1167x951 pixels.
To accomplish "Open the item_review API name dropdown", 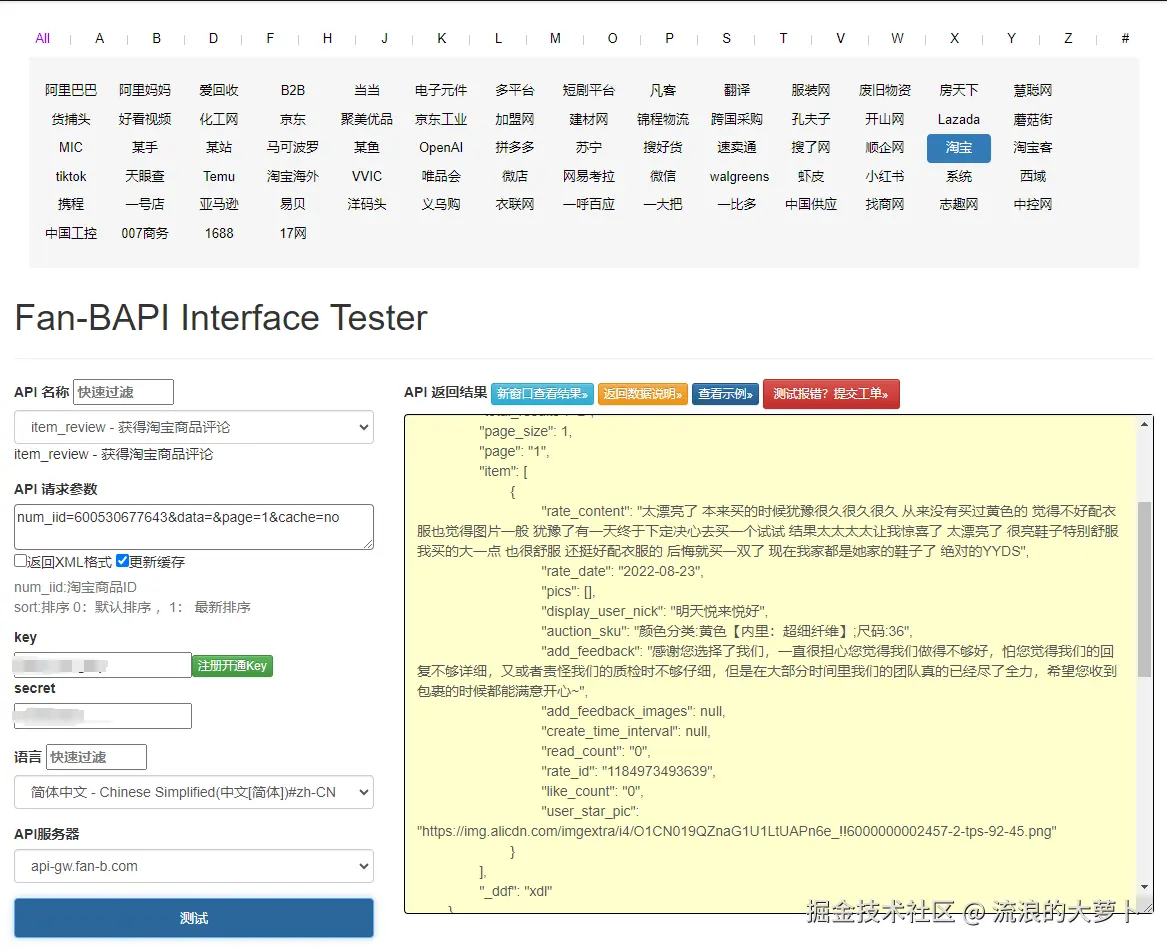I will 194,427.
